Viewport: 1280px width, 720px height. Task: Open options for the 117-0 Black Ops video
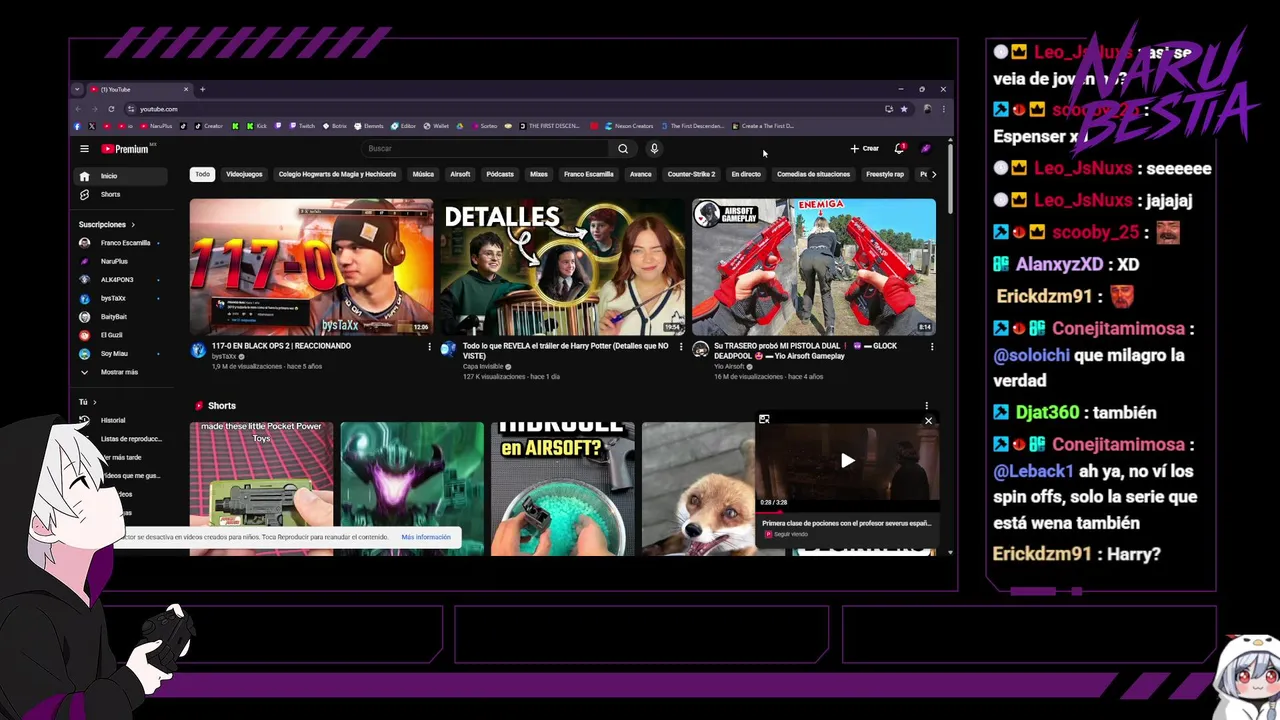[430, 347]
